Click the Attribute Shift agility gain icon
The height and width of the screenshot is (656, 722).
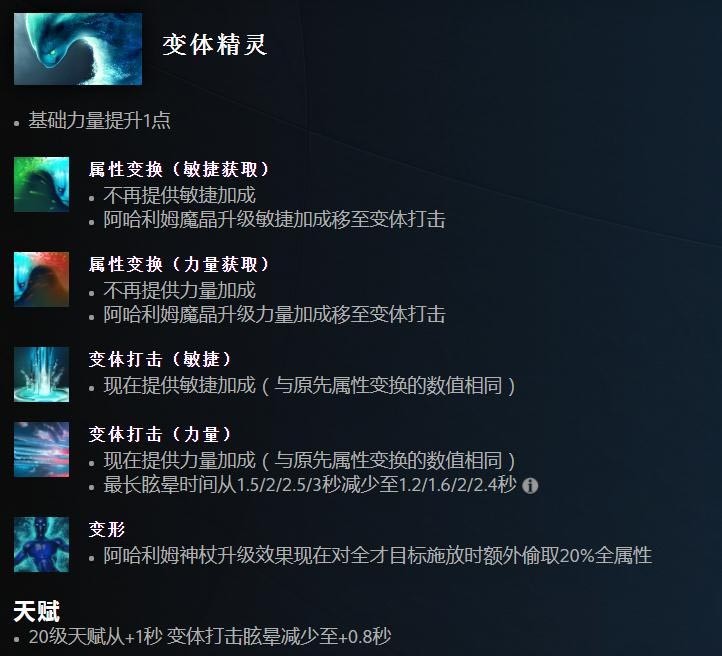click(41, 184)
